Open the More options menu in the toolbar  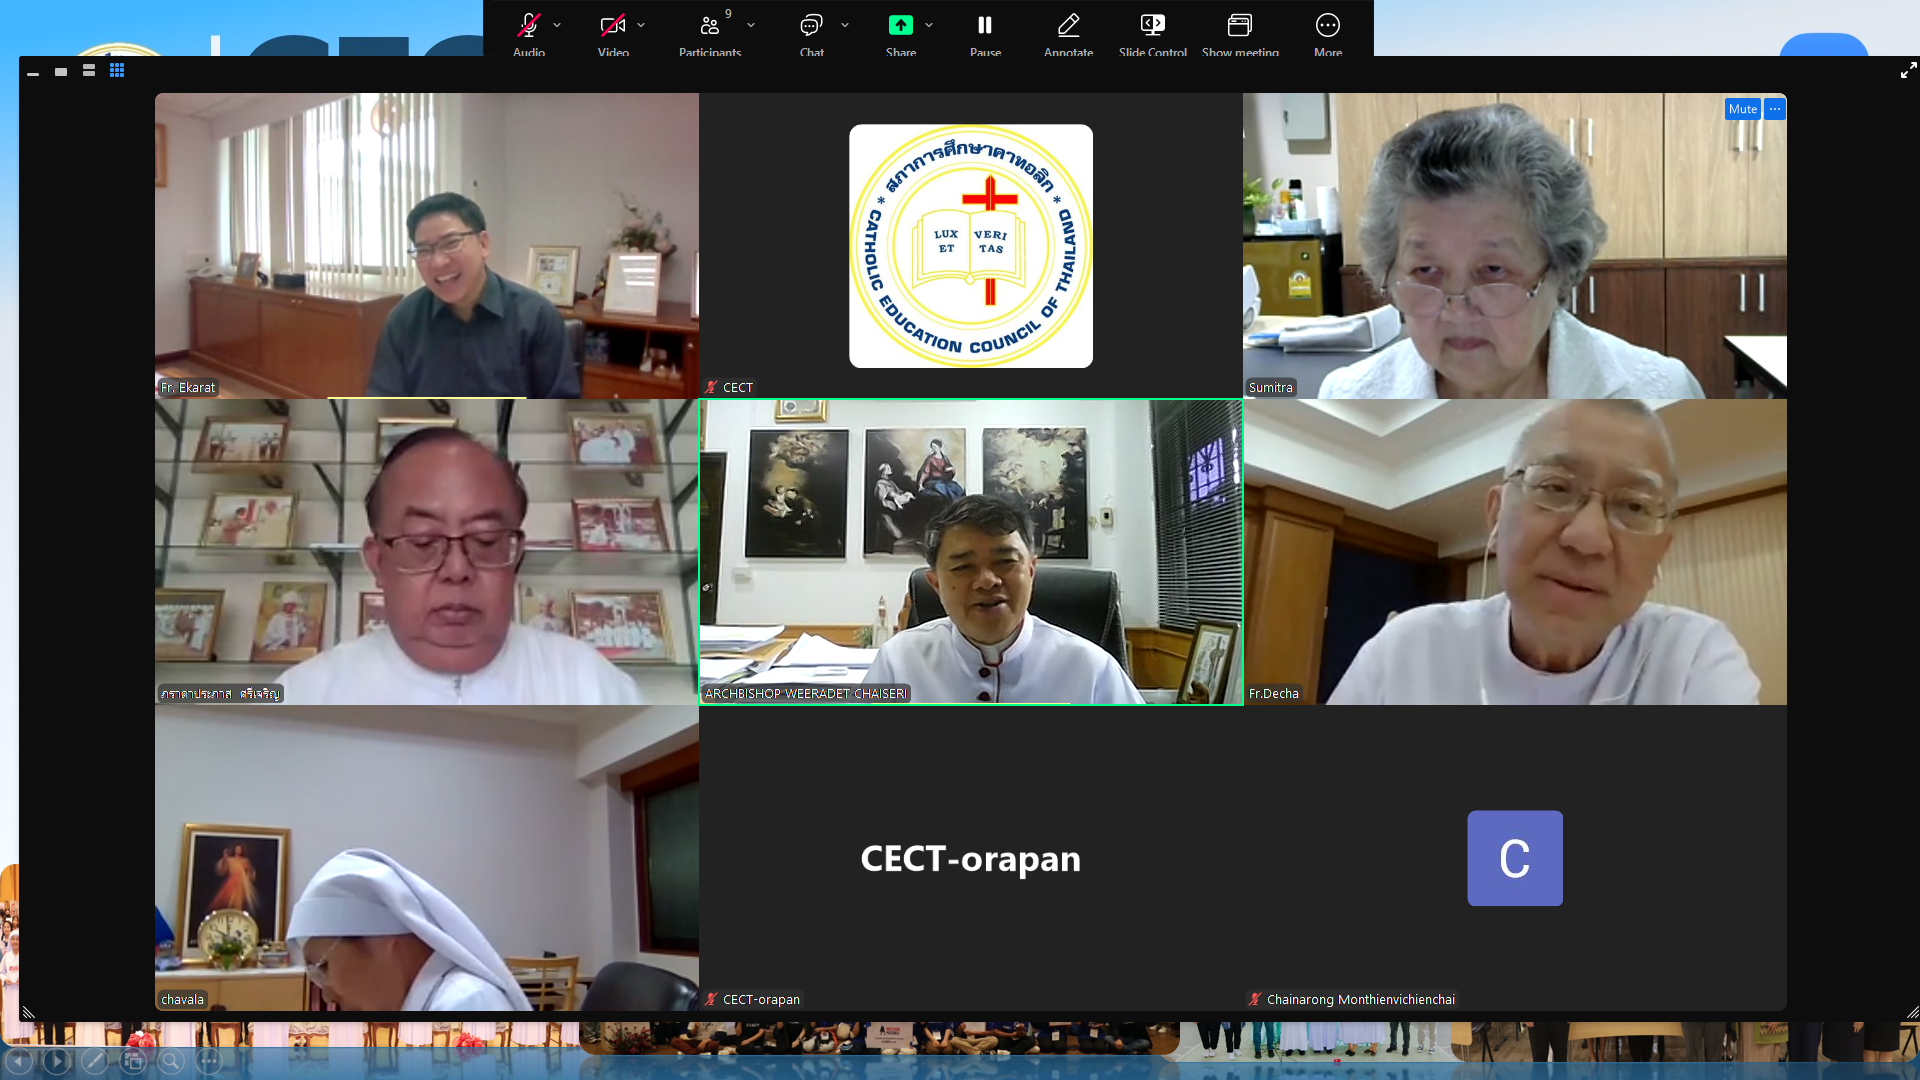[1328, 25]
